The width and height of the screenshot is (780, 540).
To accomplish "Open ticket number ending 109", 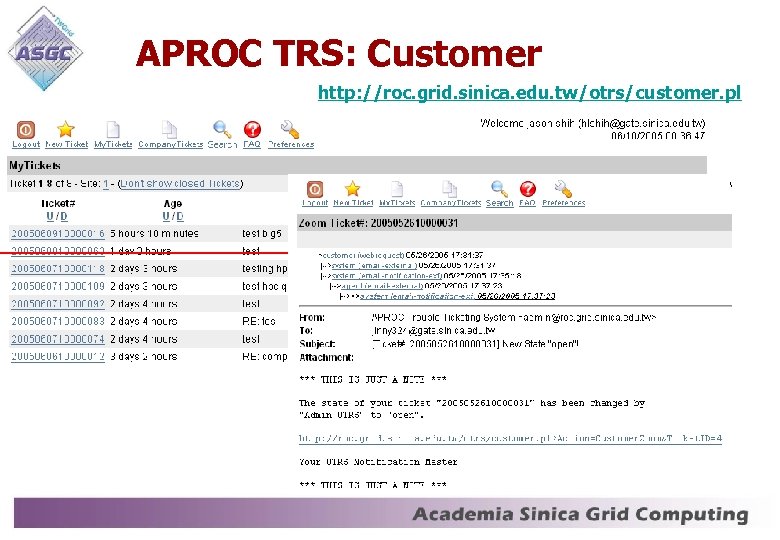I will tap(58, 286).
